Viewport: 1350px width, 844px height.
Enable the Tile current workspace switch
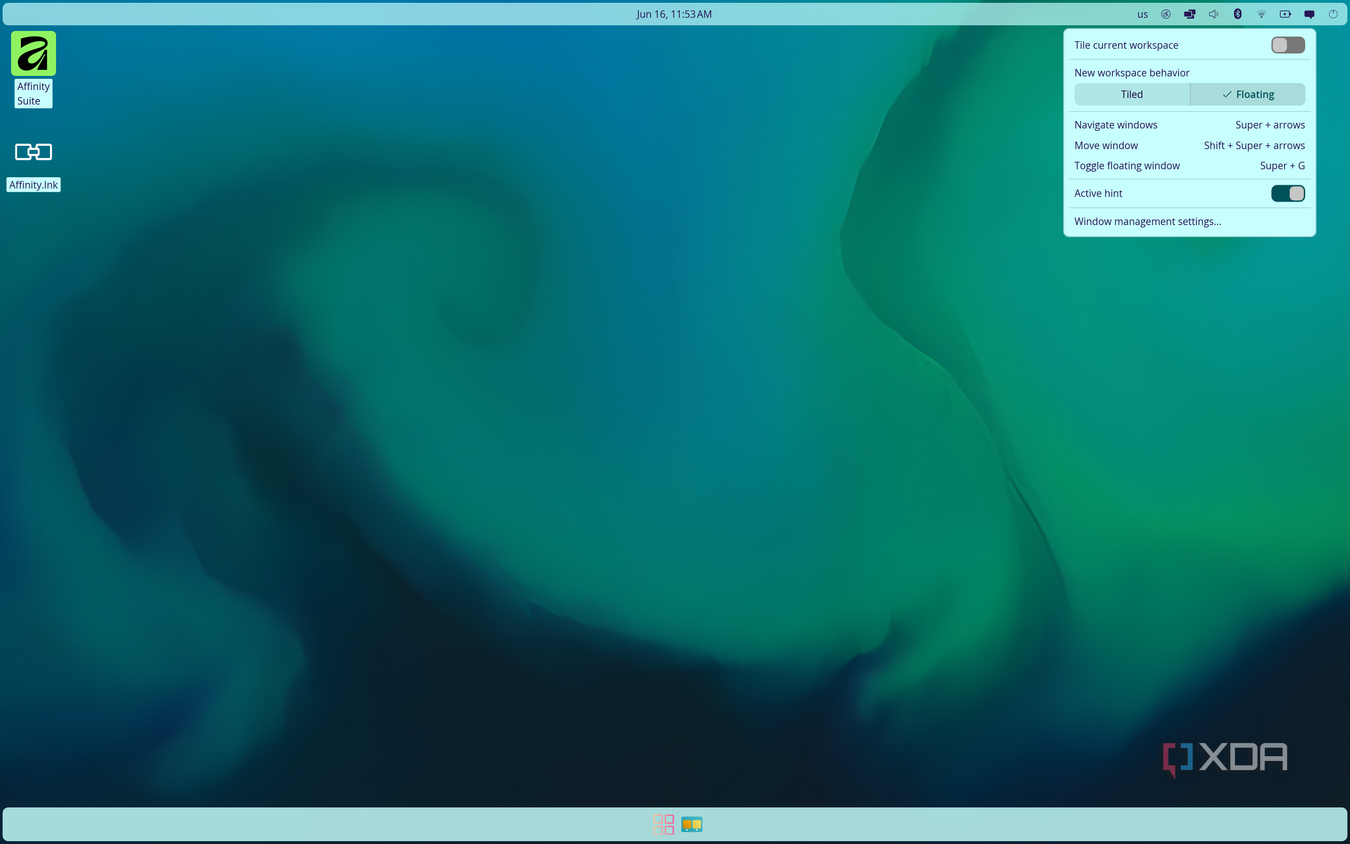(1288, 45)
